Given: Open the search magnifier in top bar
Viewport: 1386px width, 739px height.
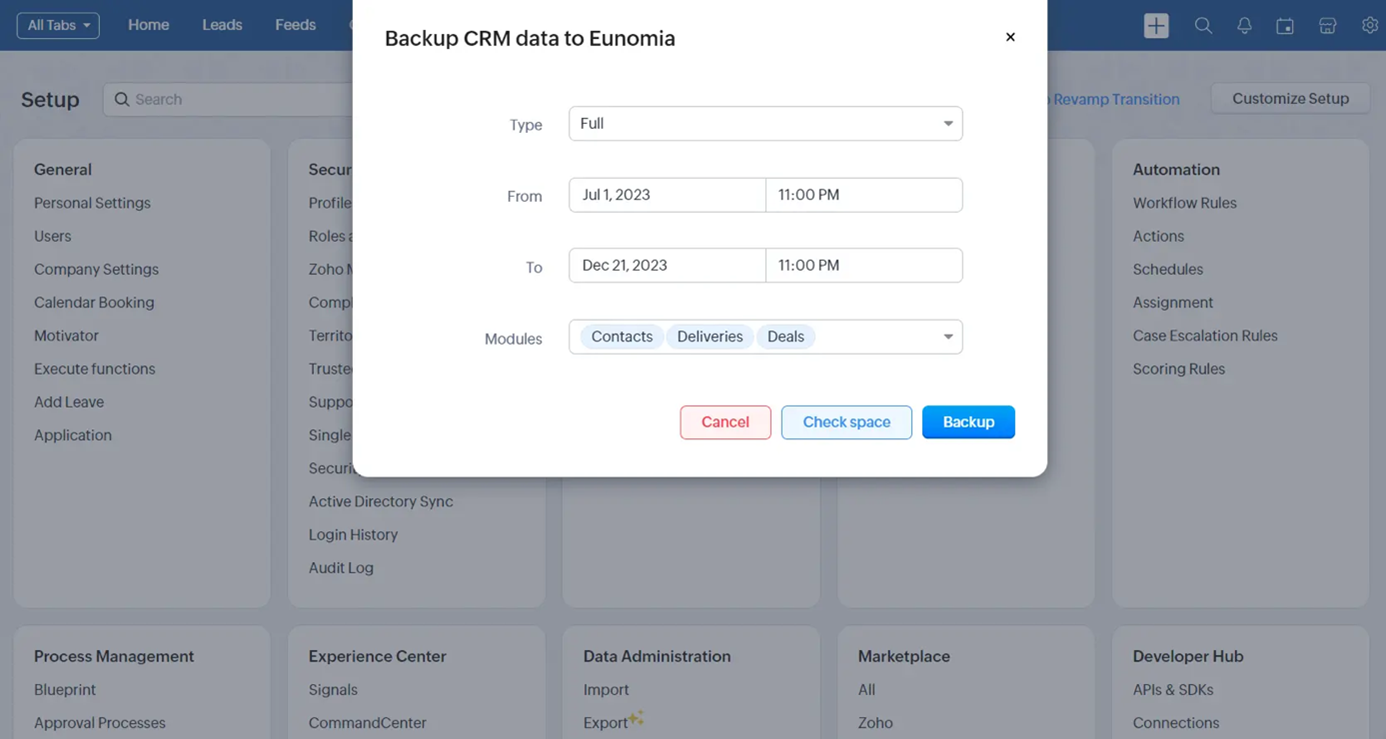Looking at the screenshot, I should 1203,26.
